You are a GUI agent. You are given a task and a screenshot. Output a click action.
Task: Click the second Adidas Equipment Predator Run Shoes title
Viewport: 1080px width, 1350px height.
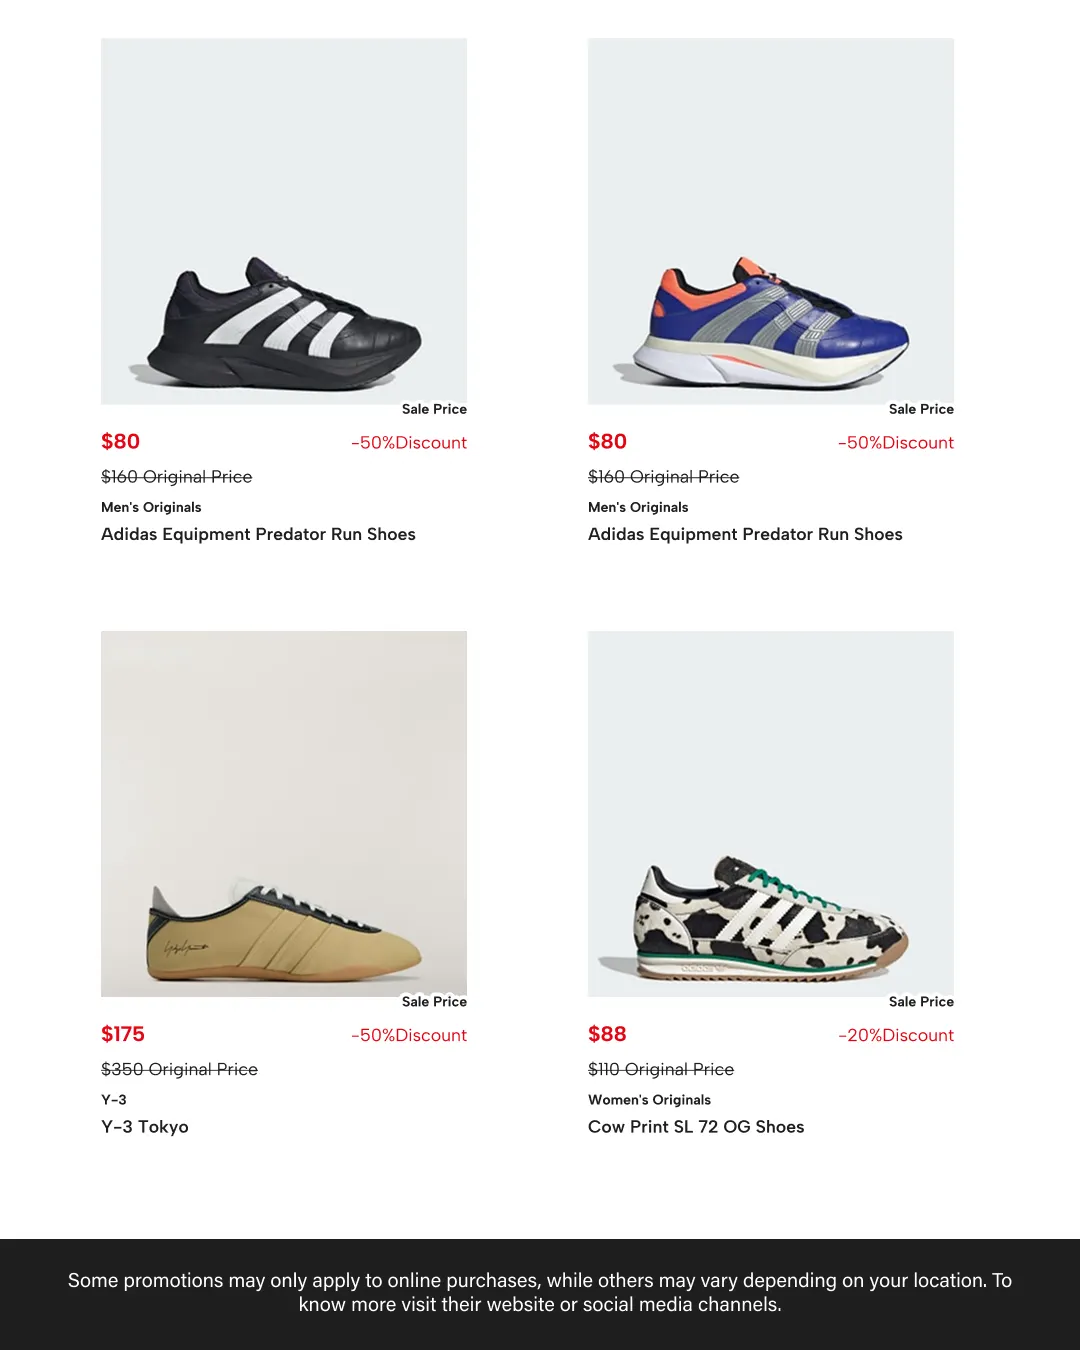pyautogui.click(x=745, y=534)
